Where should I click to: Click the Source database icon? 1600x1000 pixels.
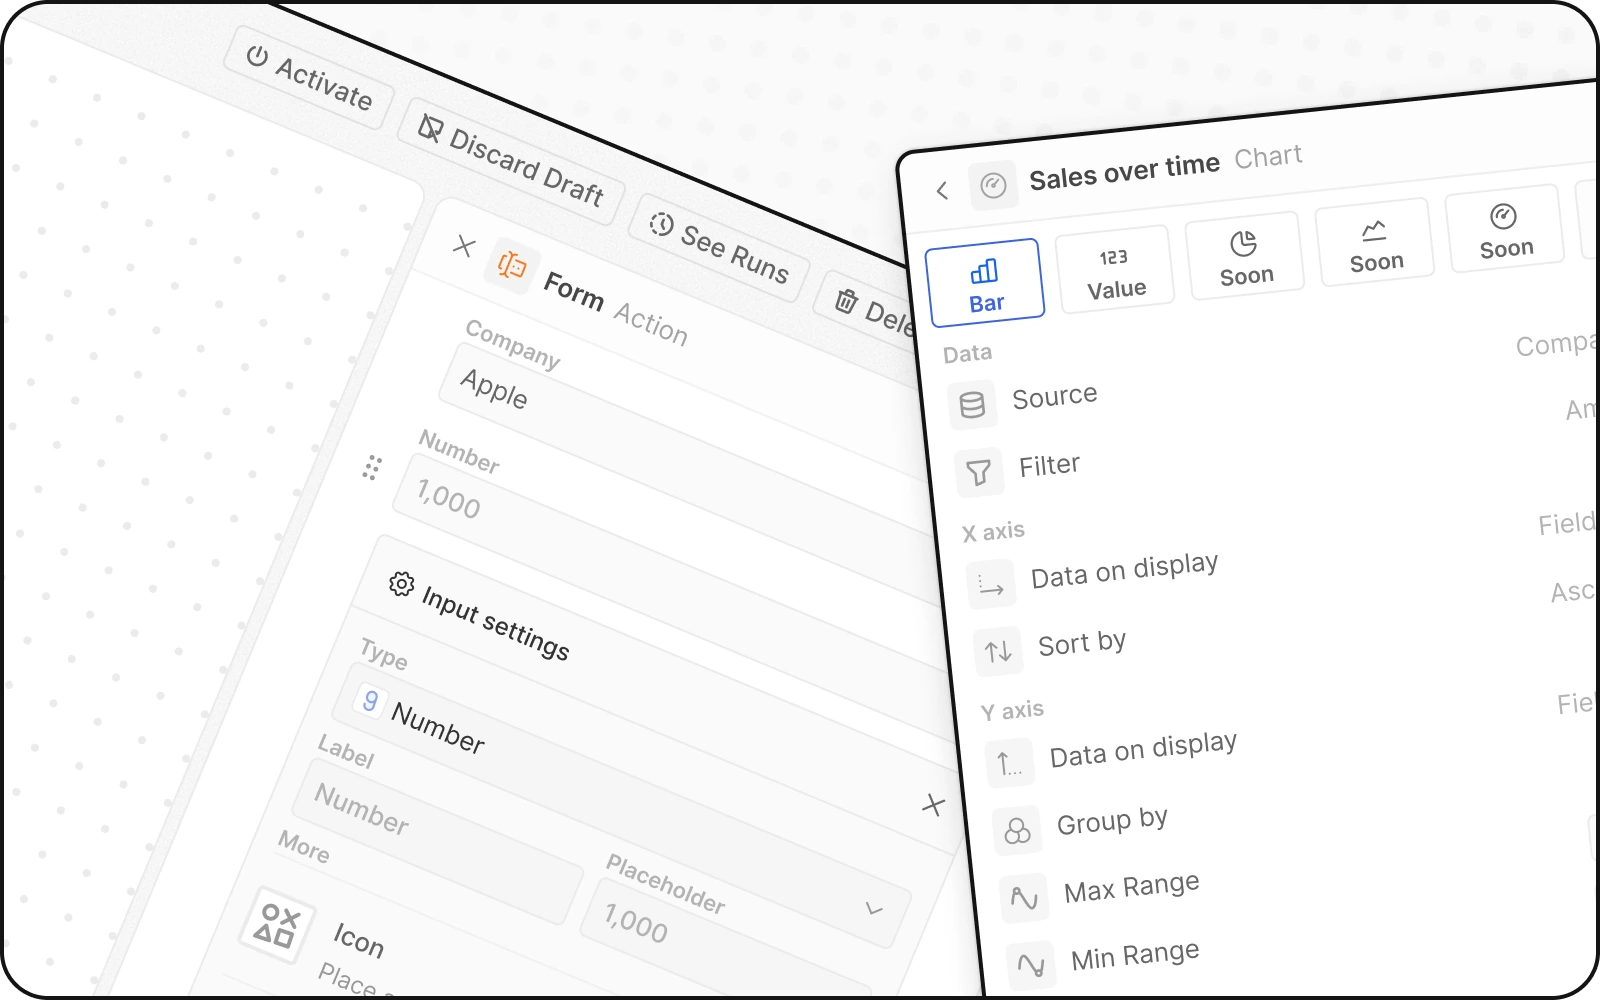coord(972,405)
